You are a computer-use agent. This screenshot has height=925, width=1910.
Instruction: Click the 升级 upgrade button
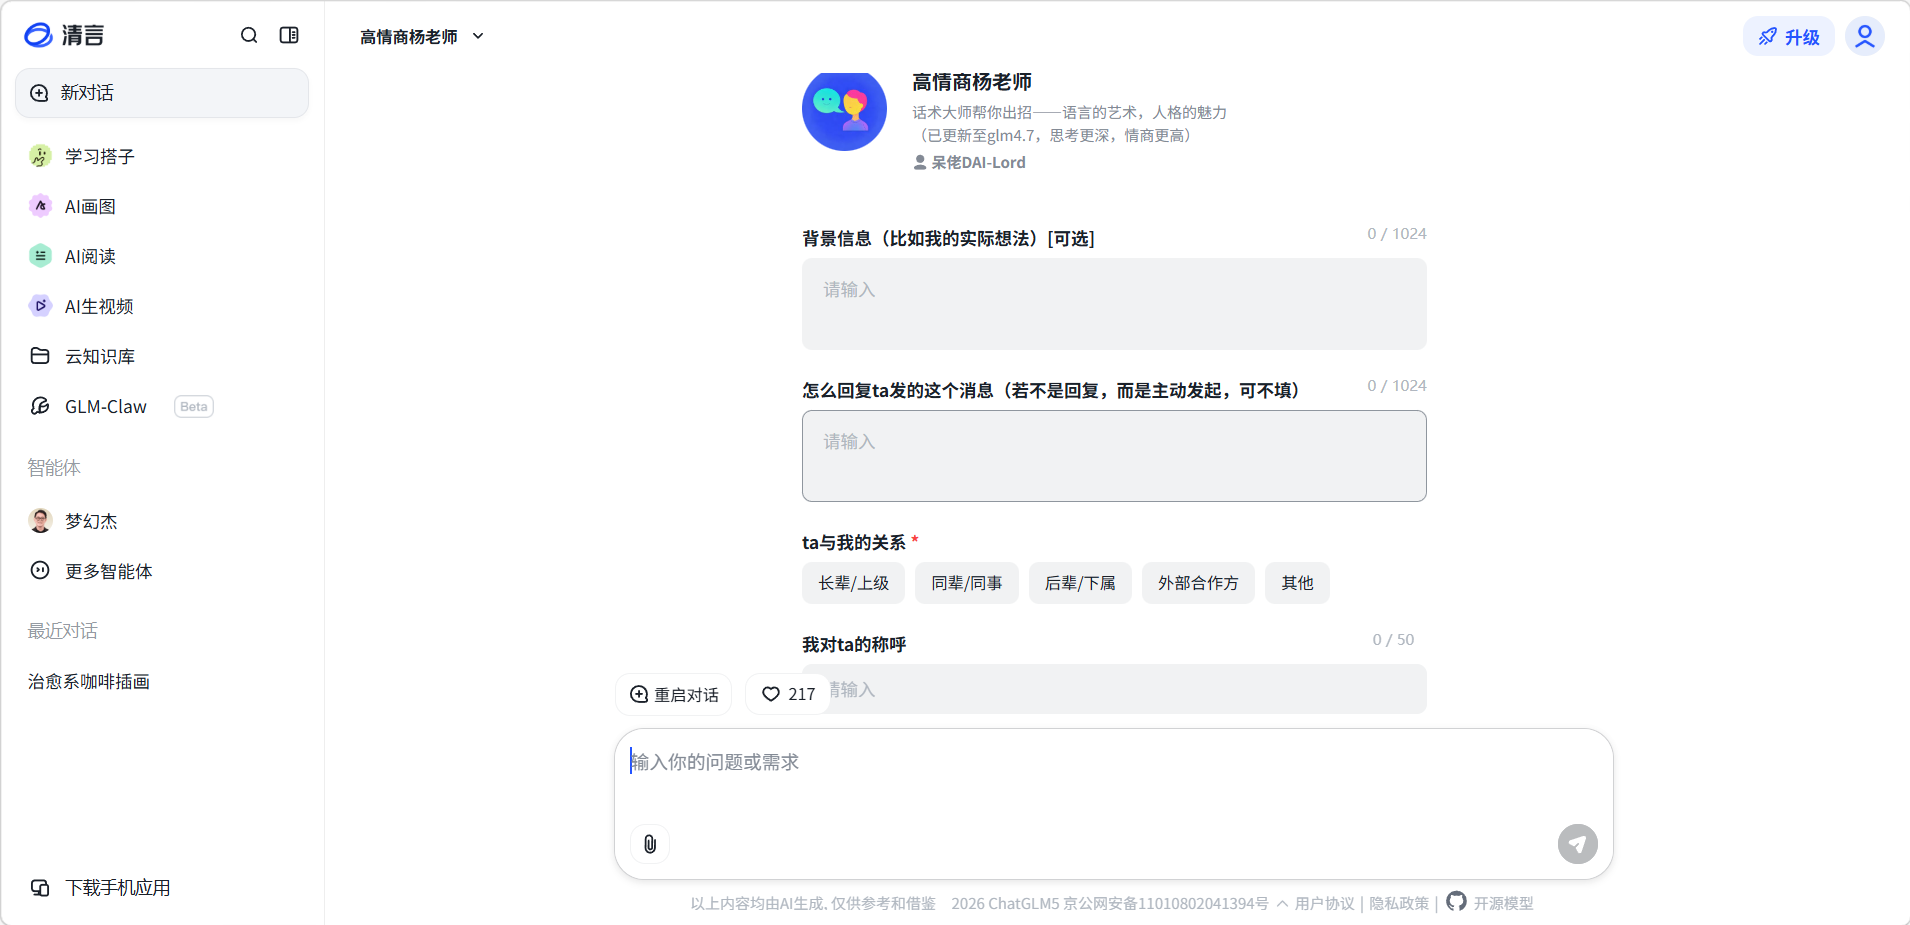click(x=1789, y=37)
